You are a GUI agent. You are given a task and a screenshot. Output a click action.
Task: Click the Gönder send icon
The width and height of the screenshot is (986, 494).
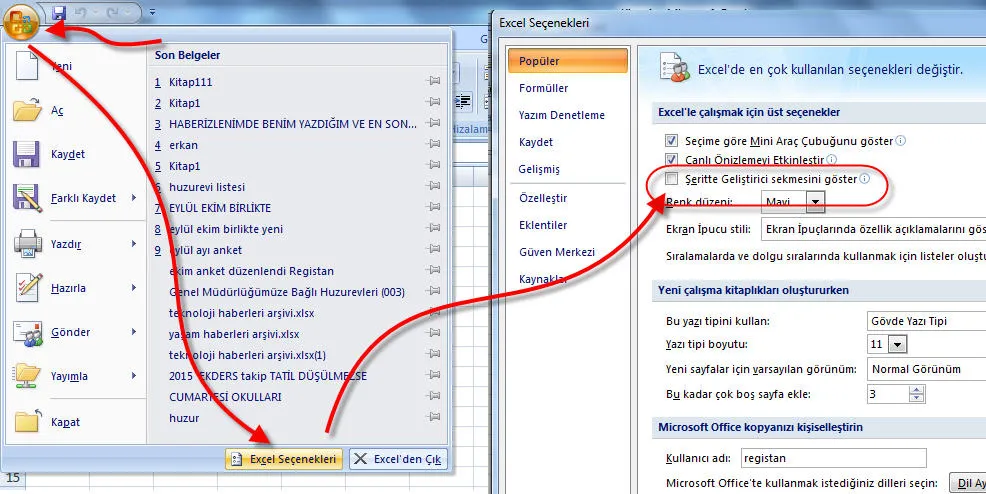[x=27, y=332]
